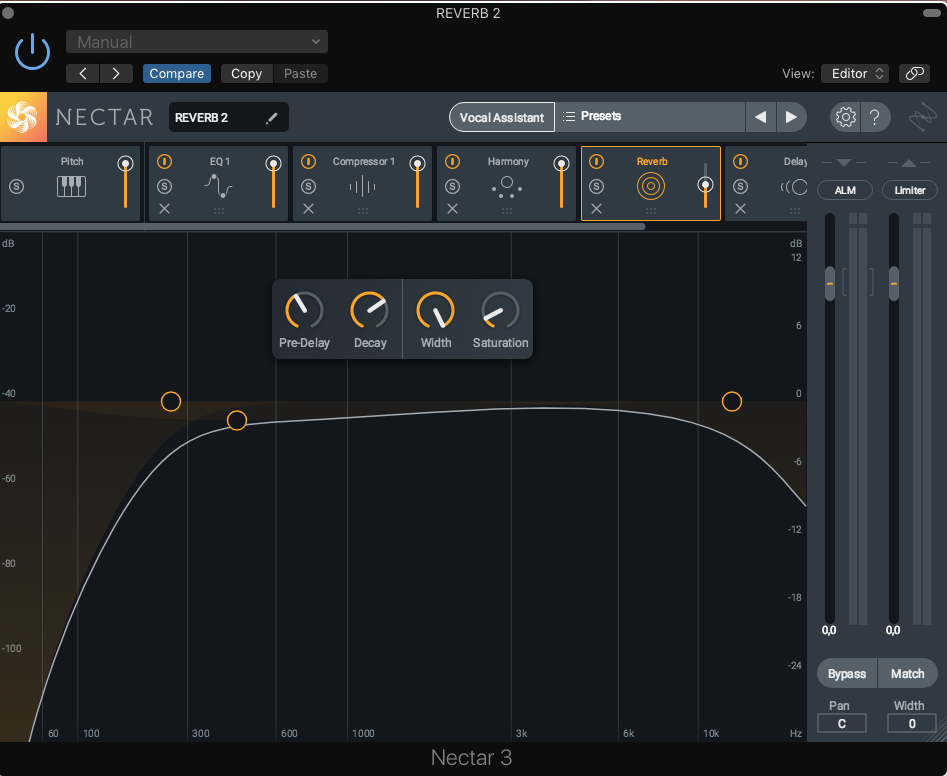Toggle EQ 1 module power

point(164,161)
